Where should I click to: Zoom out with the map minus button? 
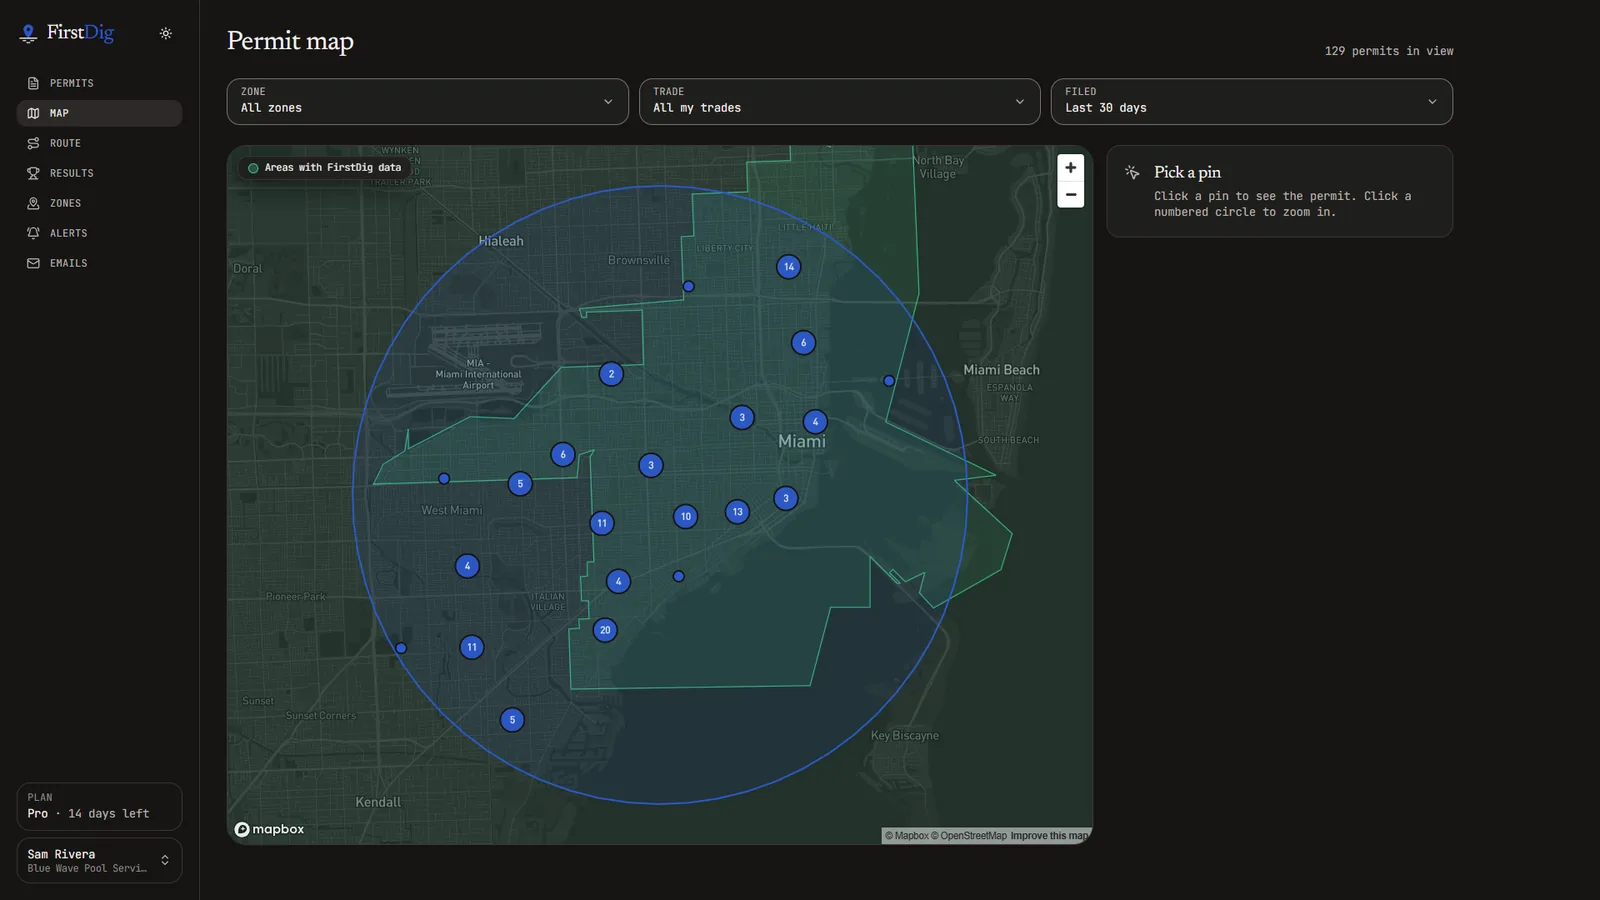1071,195
